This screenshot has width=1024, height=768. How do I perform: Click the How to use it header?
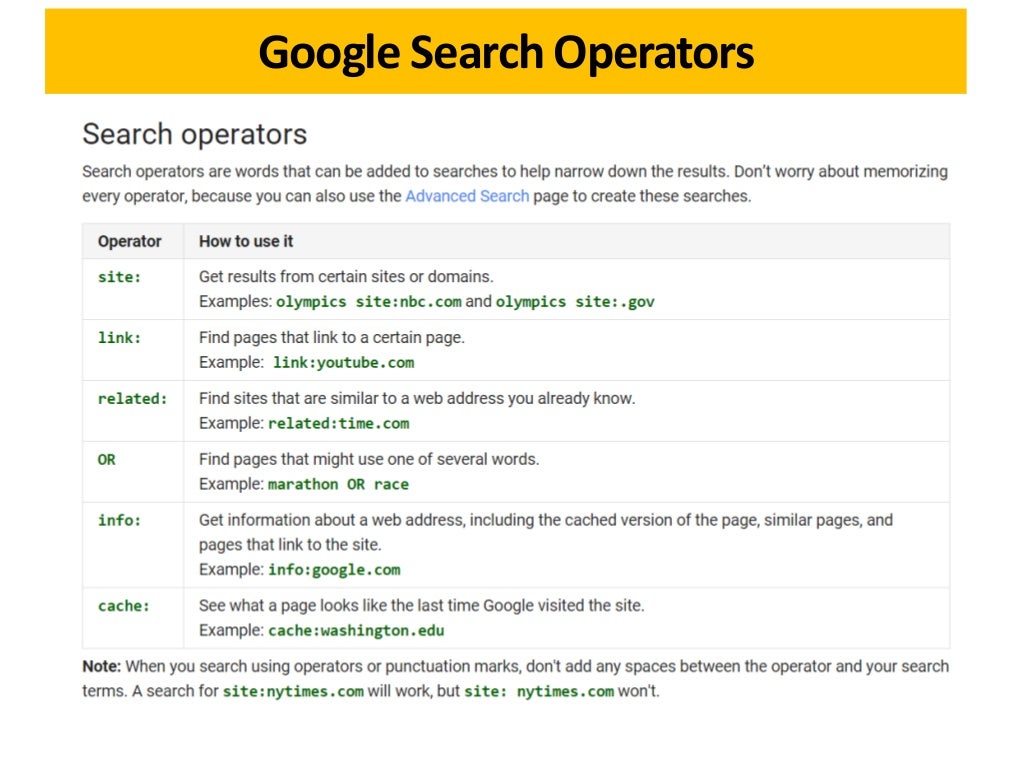(246, 241)
